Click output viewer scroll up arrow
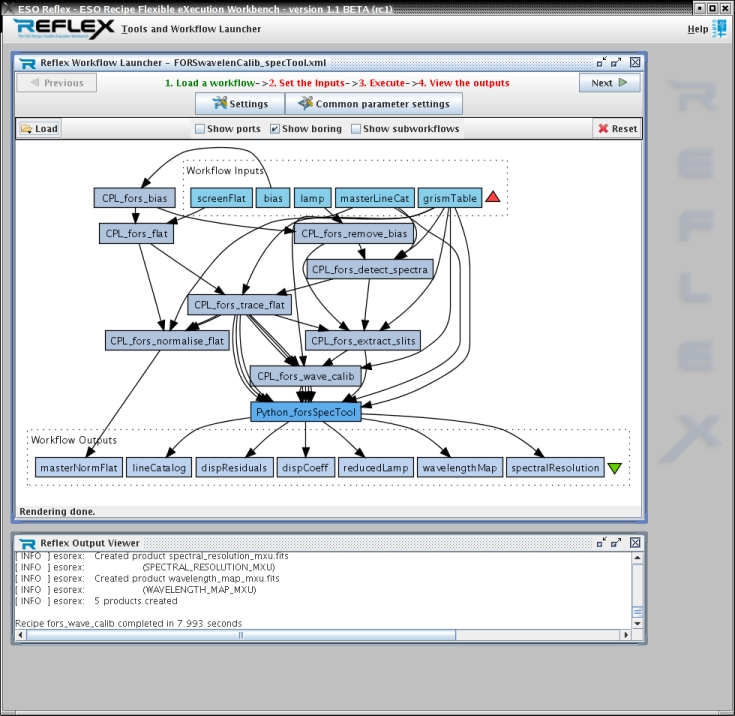 click(637, 558)
